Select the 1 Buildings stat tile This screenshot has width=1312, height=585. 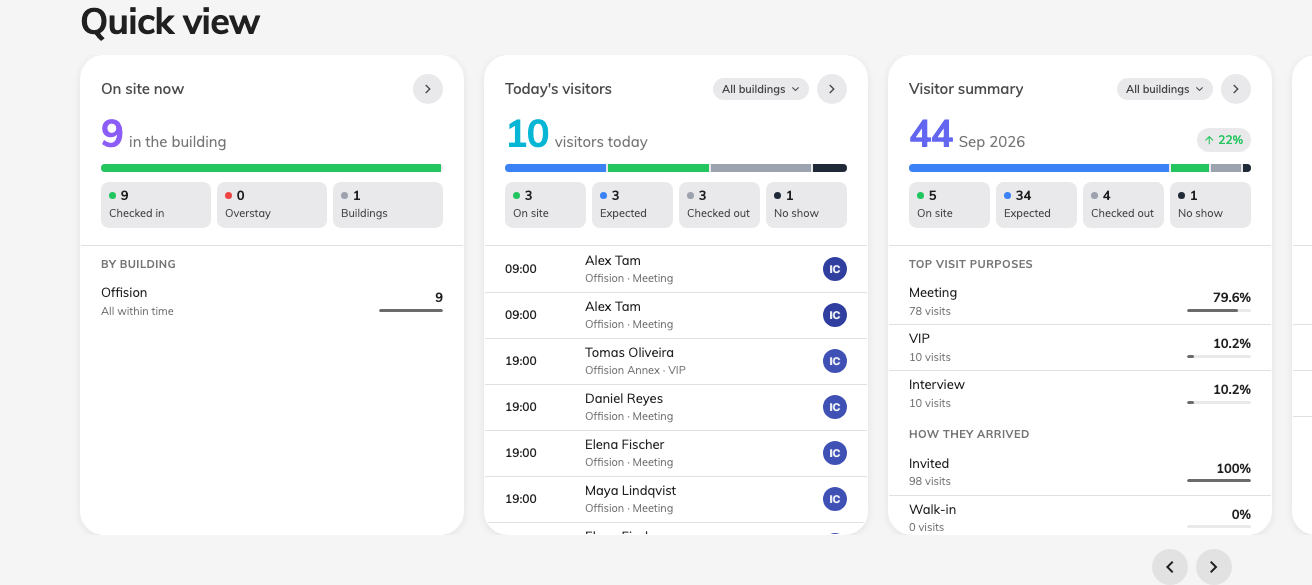pos(388,204)
